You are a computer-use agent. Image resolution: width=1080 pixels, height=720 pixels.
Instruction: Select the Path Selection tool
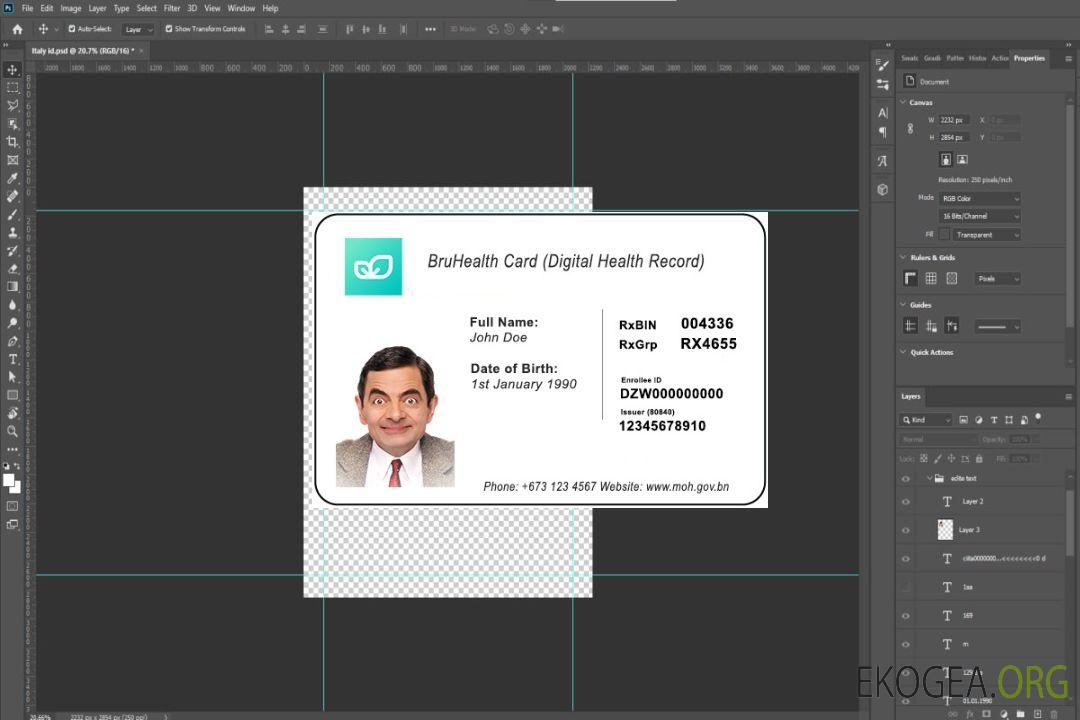click(x=12, y=377)
